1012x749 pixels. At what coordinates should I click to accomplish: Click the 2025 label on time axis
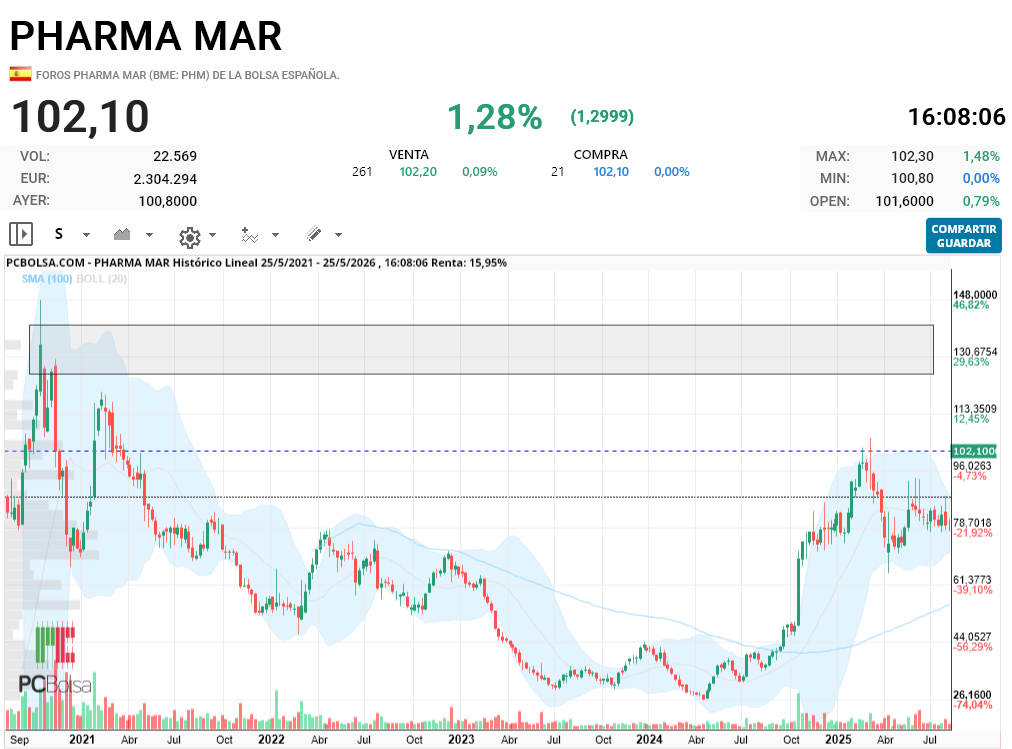click(838, 739)
